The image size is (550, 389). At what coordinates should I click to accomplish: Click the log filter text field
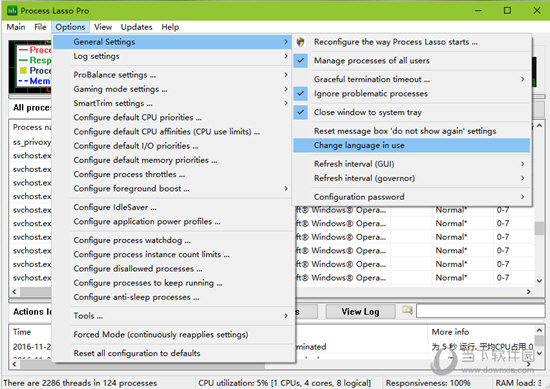[x=481, y=311]
